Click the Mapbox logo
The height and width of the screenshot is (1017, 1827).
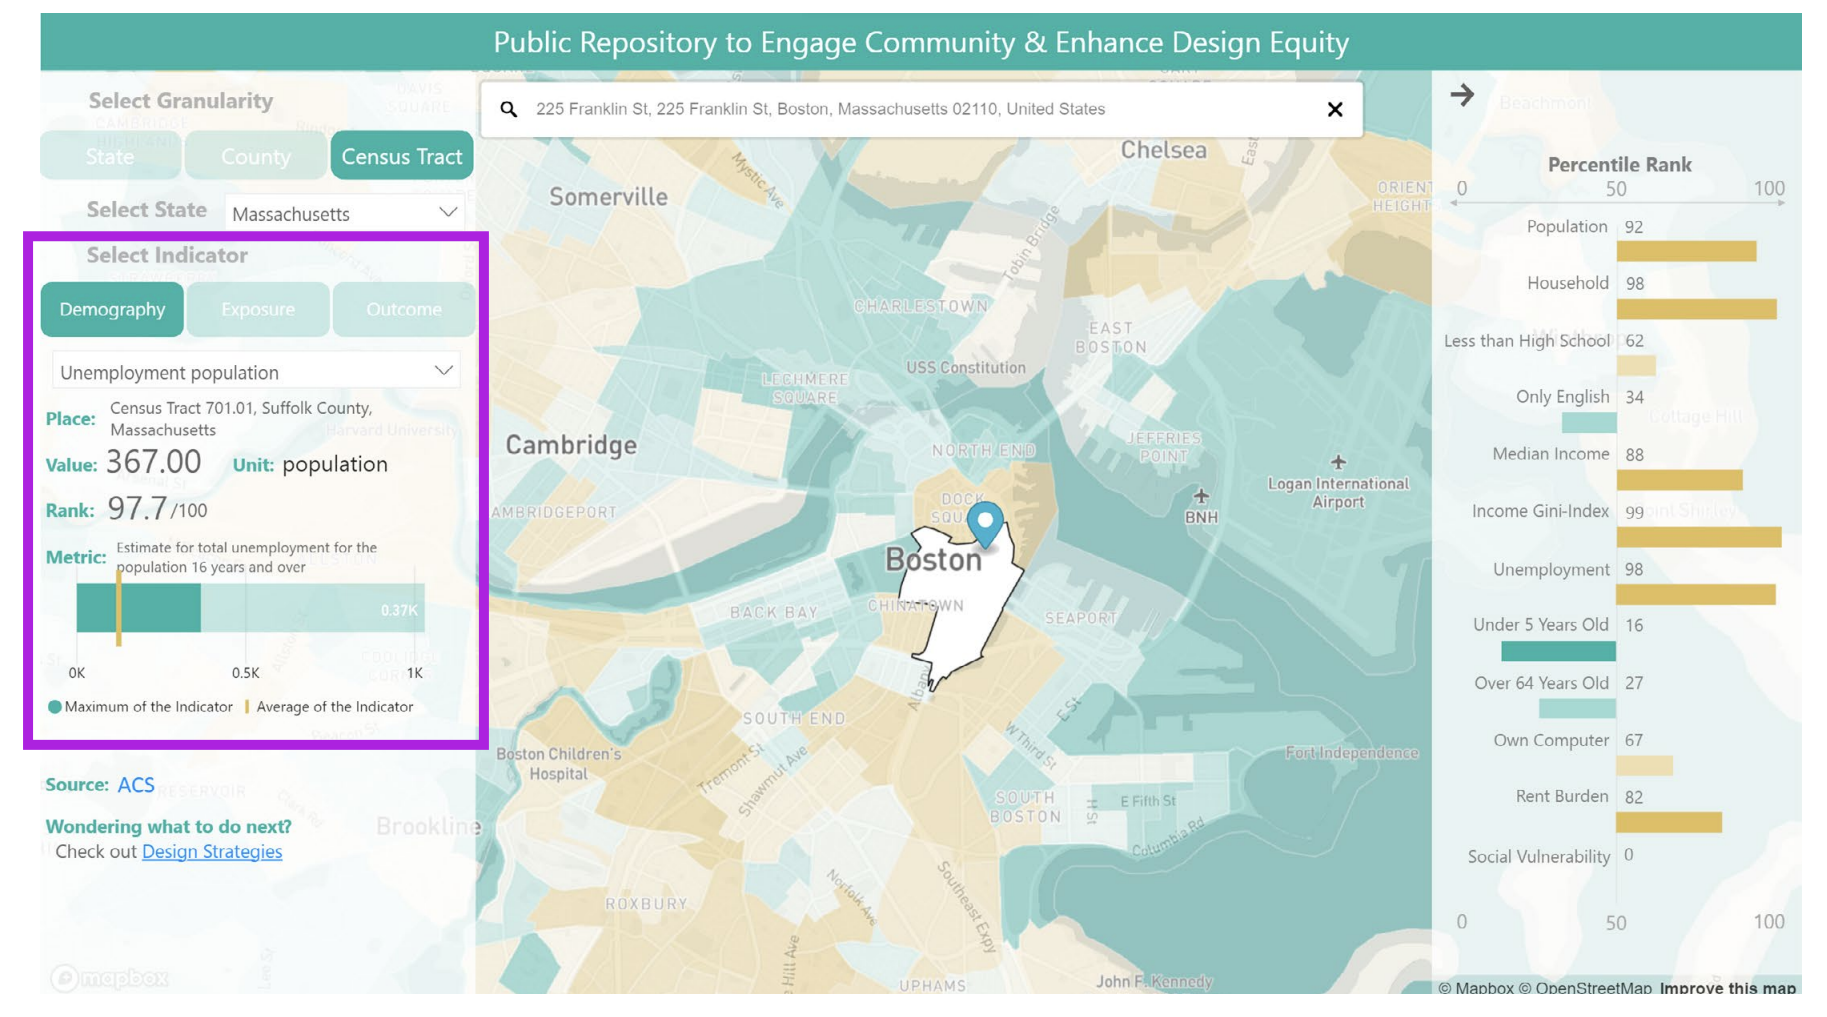(110, 977)
